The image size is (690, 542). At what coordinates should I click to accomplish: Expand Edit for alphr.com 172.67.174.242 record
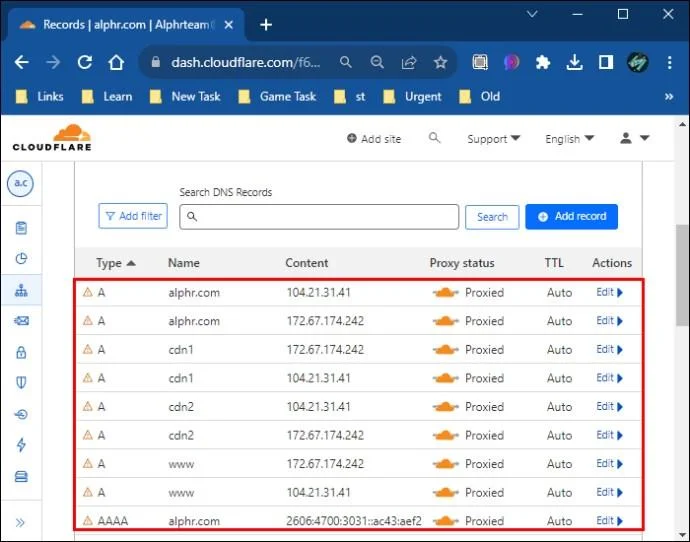pos(609,321)
